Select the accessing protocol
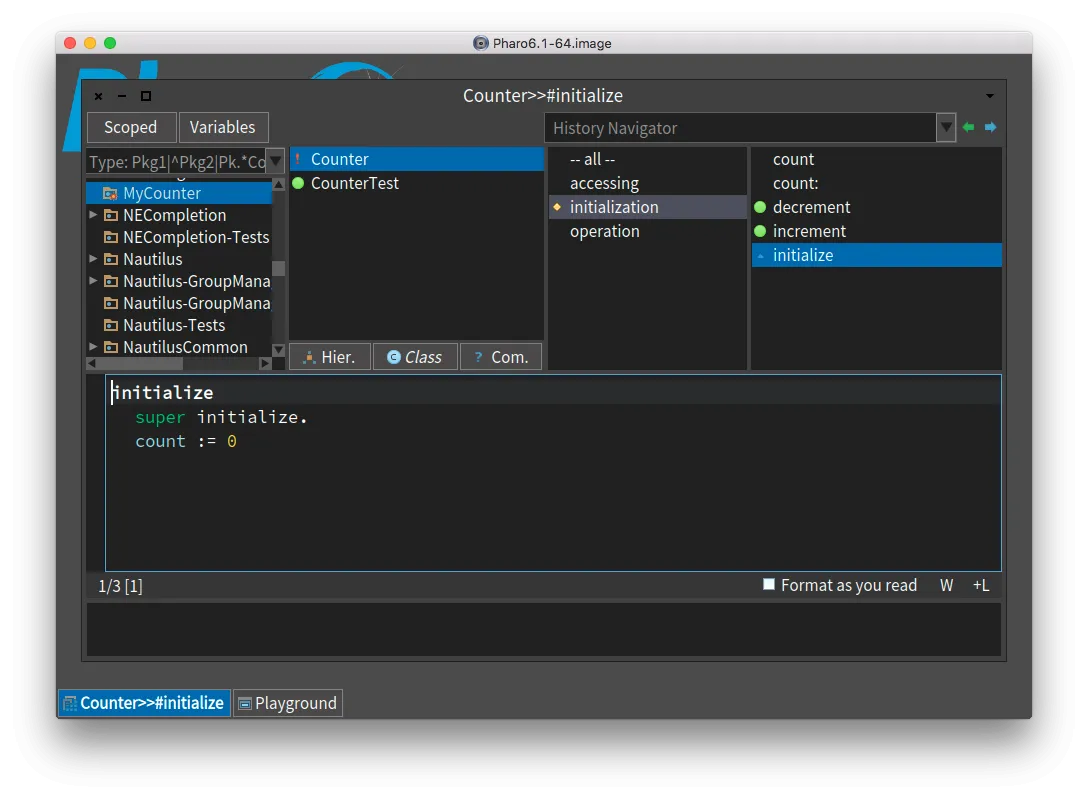Image resolution: width=1088 pixels, height=799 pixels. [647, 183]
